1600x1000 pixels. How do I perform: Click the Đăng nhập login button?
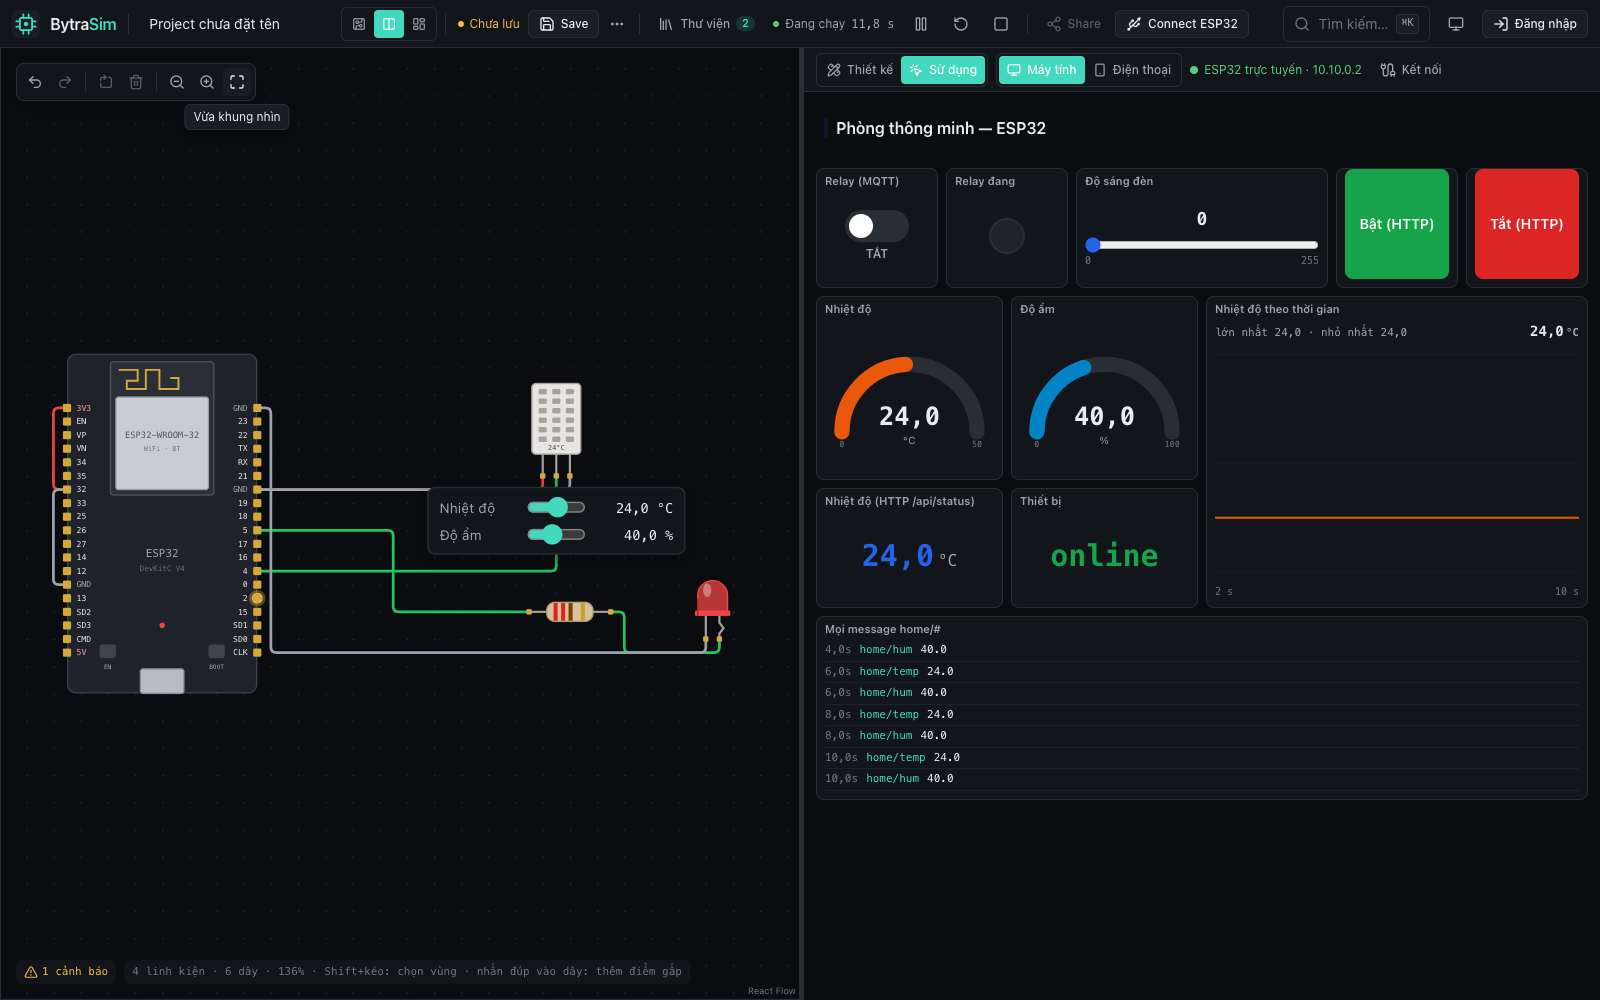[x=1535, y=24]
